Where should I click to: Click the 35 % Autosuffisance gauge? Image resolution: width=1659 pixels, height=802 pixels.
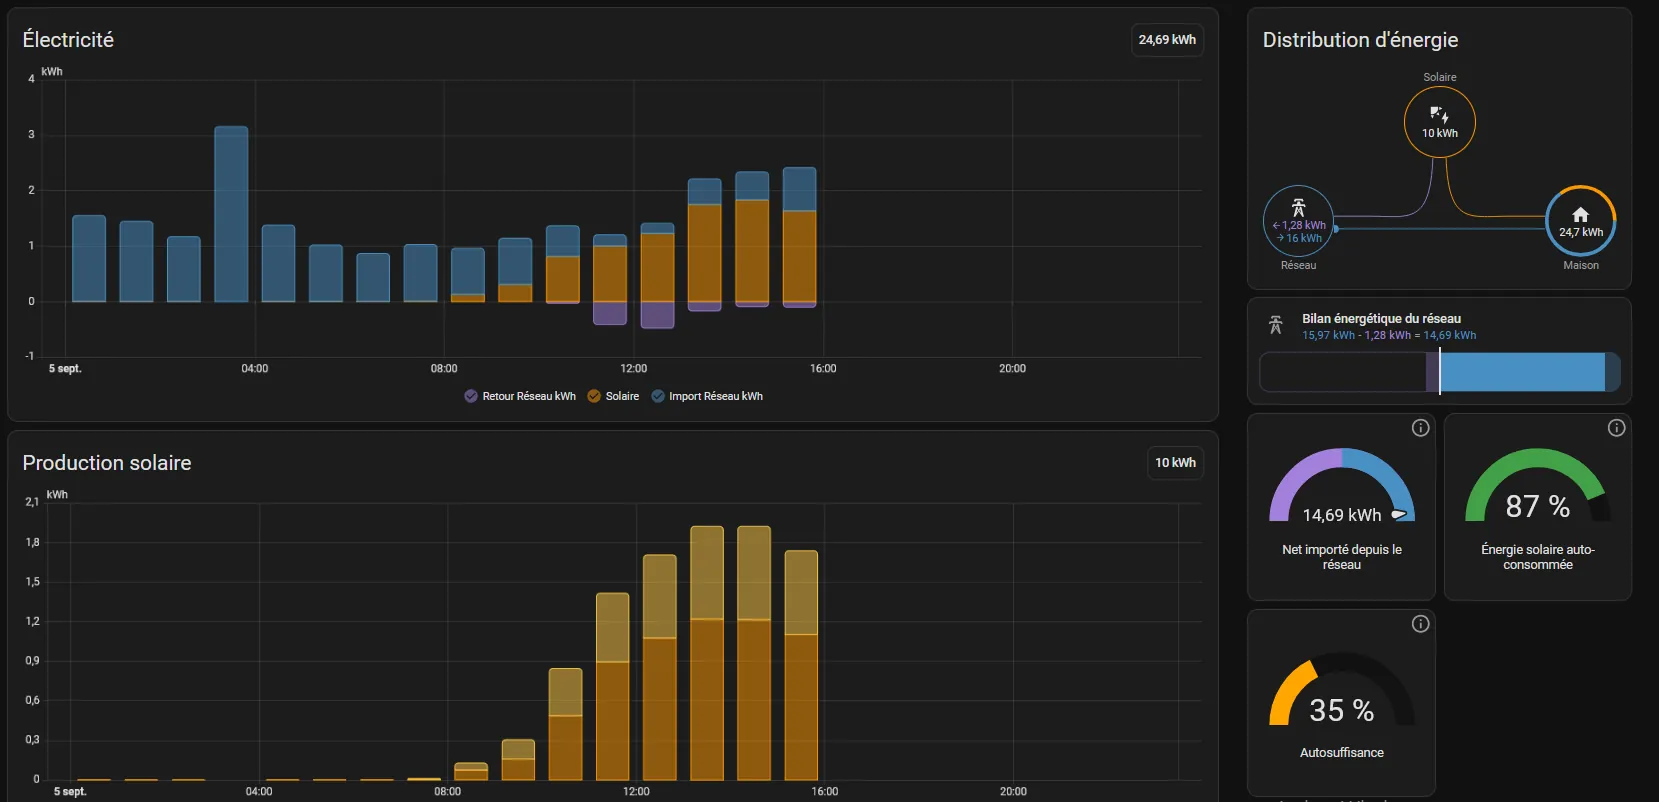[1342, 690]
